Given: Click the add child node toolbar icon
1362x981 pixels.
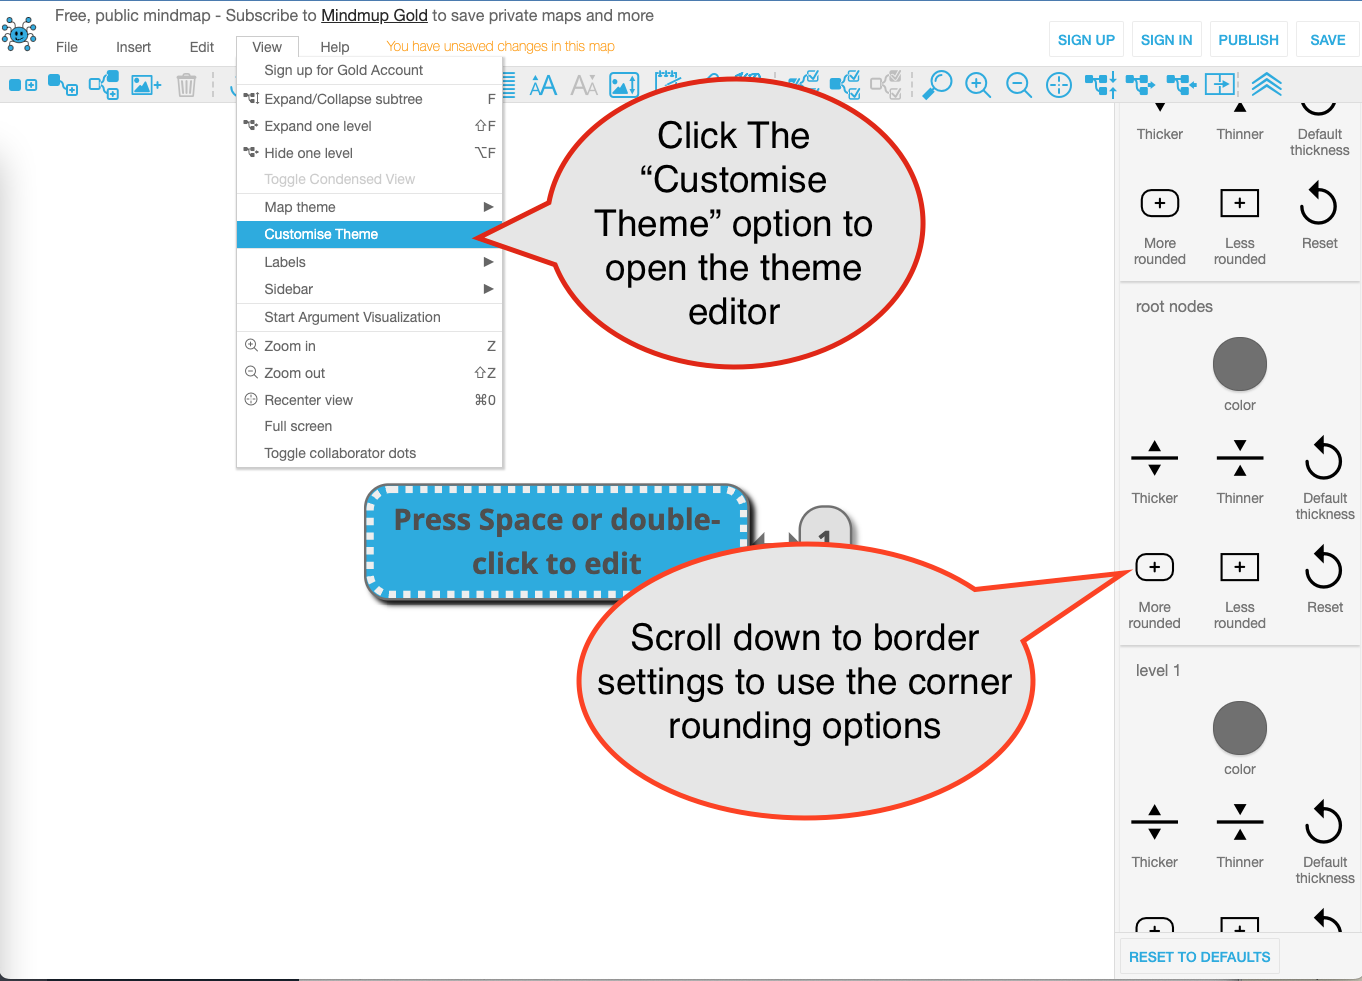Looking at the screenshot, I should [x=63, y=85].
